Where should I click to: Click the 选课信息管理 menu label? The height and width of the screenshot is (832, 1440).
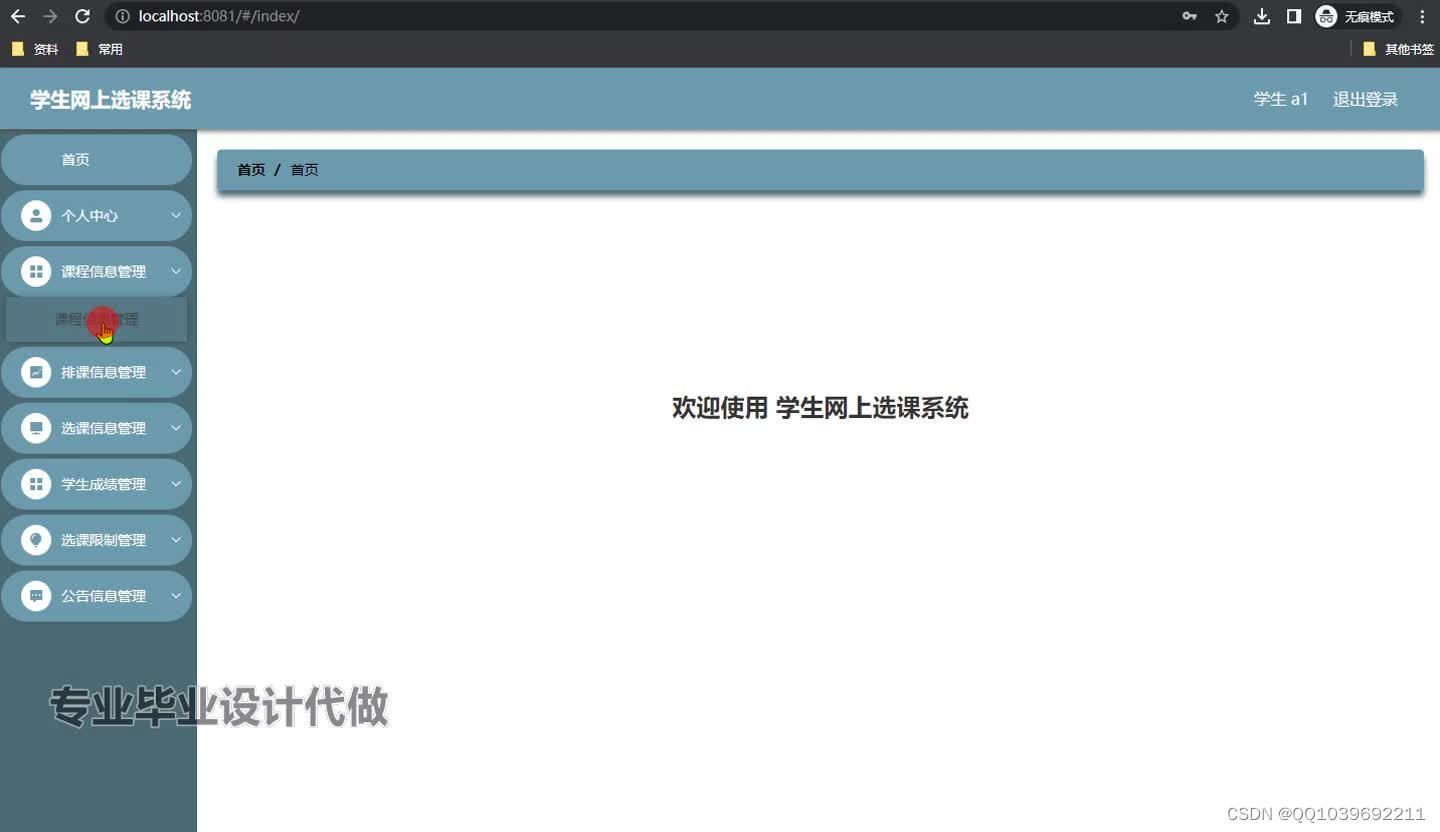click(x=103, y=428)
